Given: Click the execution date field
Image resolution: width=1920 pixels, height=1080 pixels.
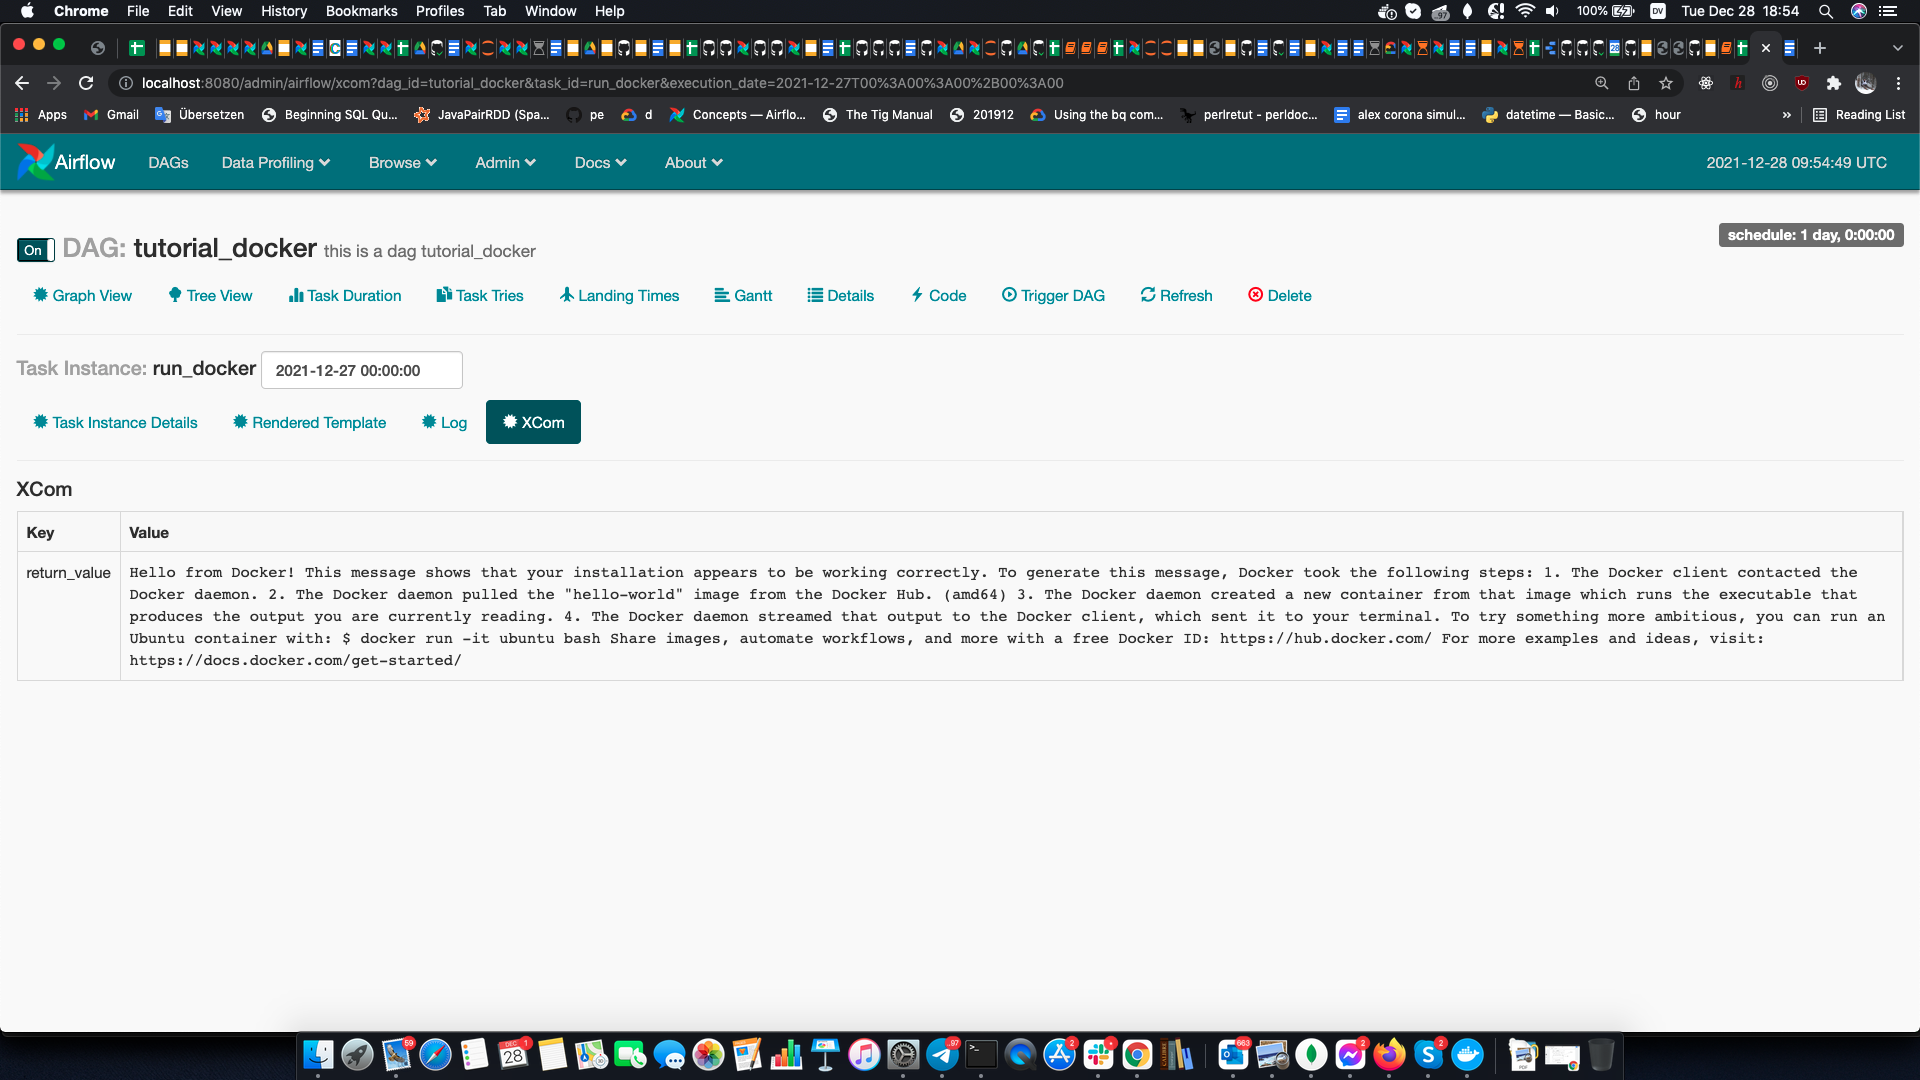Looking at the screenshot, I should tap(361, 370).
